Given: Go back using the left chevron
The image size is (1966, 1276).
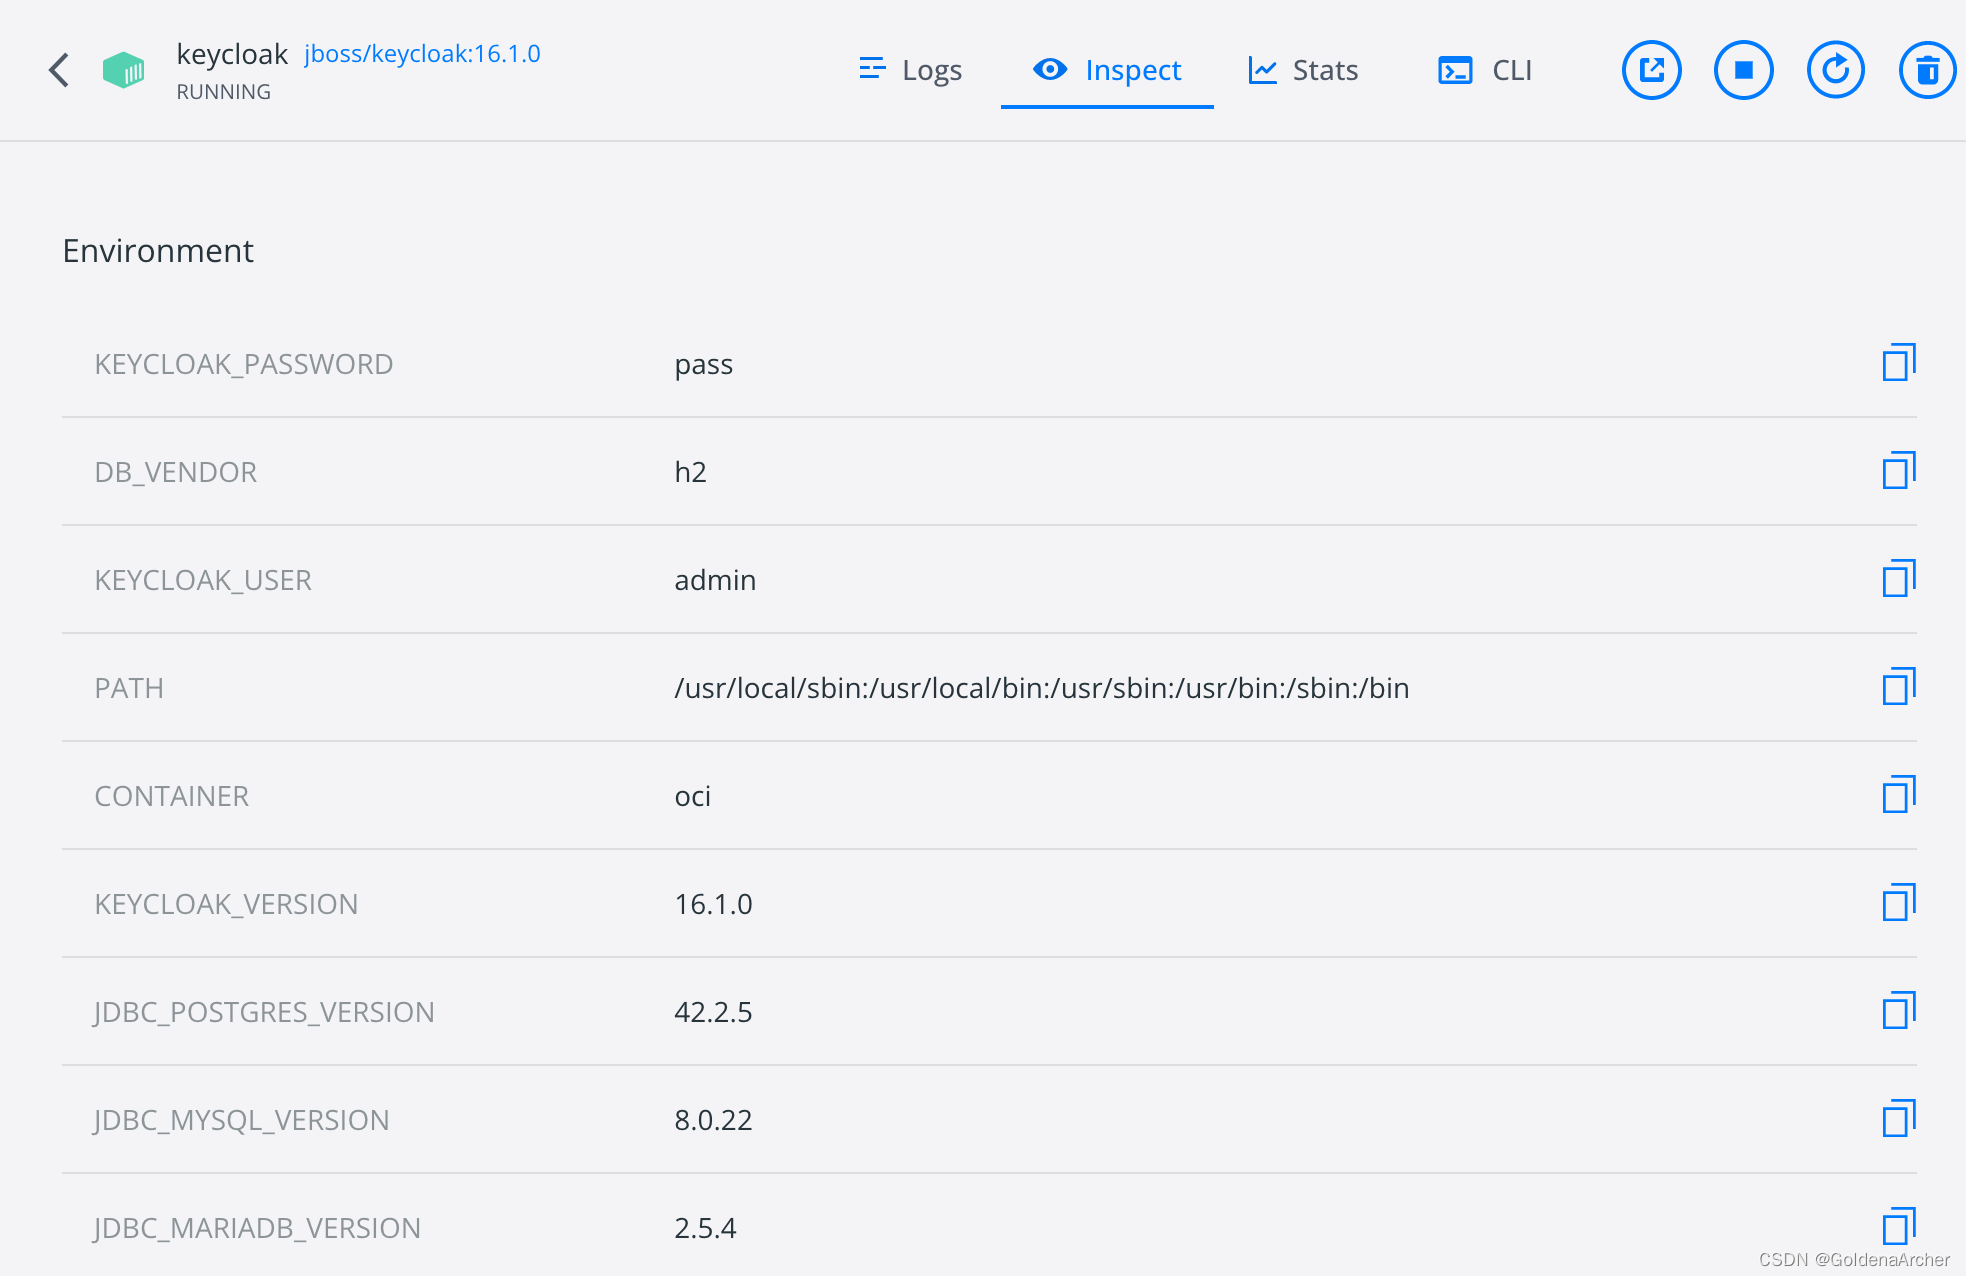Looking at the screenshot, I should point(60,70).
